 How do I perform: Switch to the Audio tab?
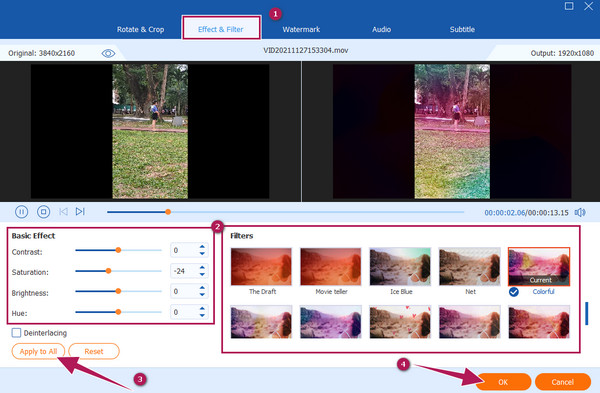tap(382, 29)
